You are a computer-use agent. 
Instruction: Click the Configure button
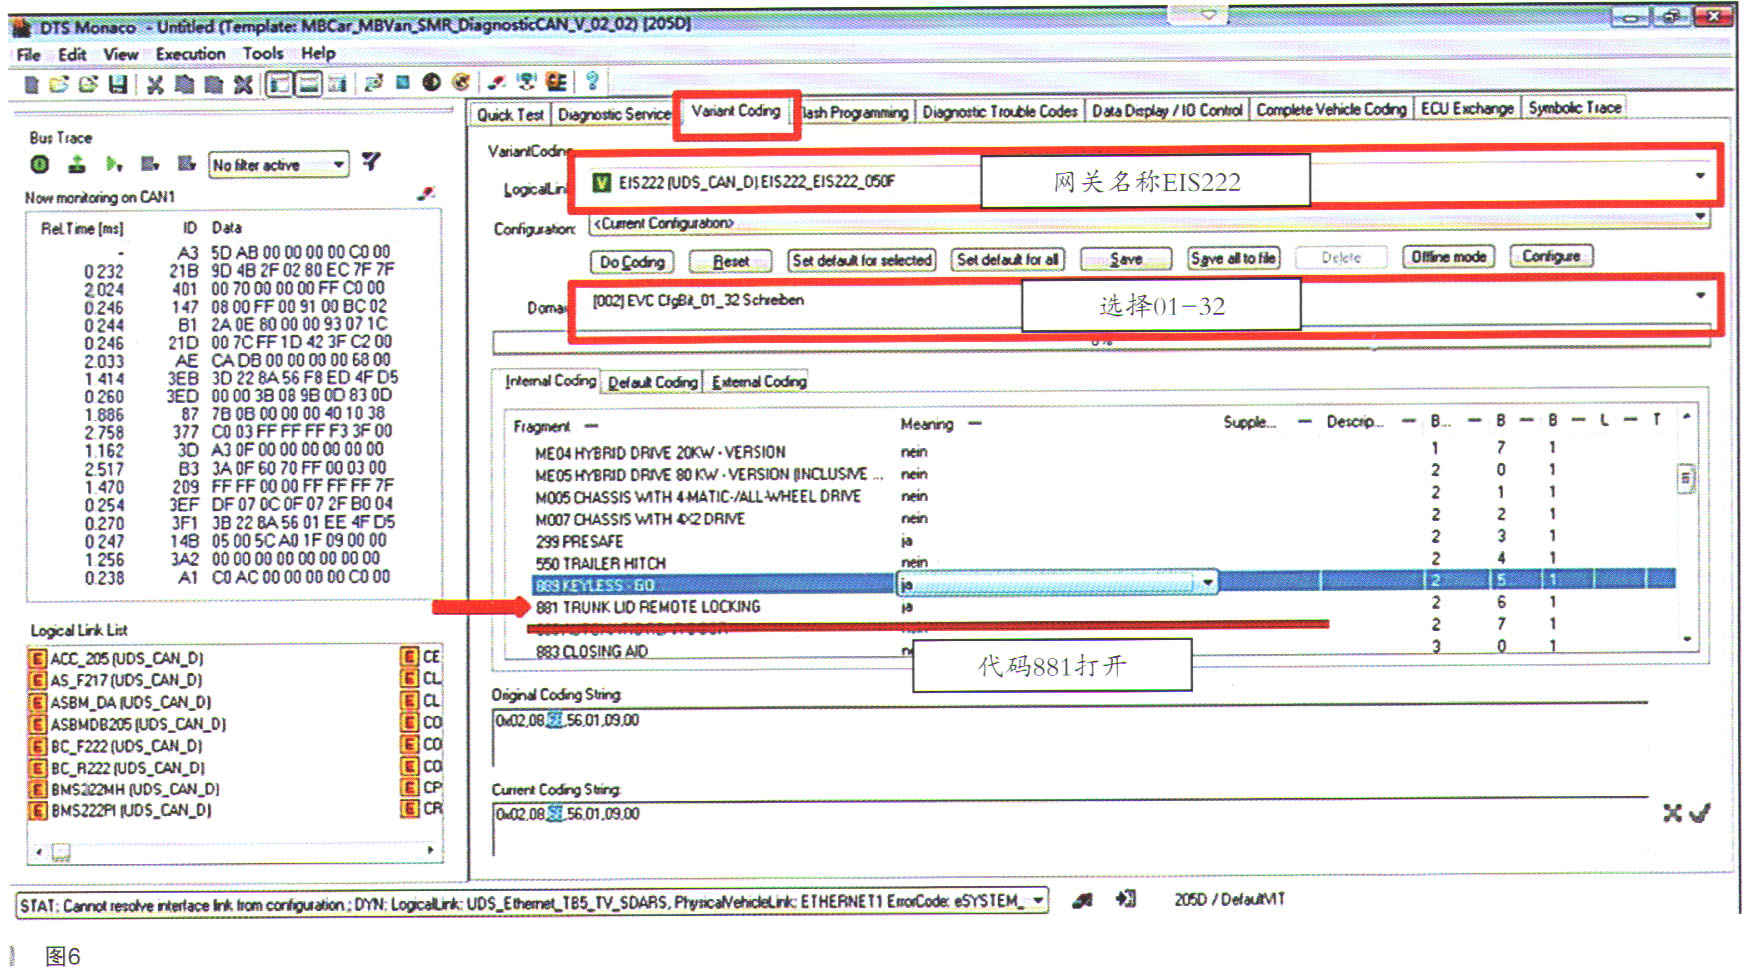tap(1551, 256)
